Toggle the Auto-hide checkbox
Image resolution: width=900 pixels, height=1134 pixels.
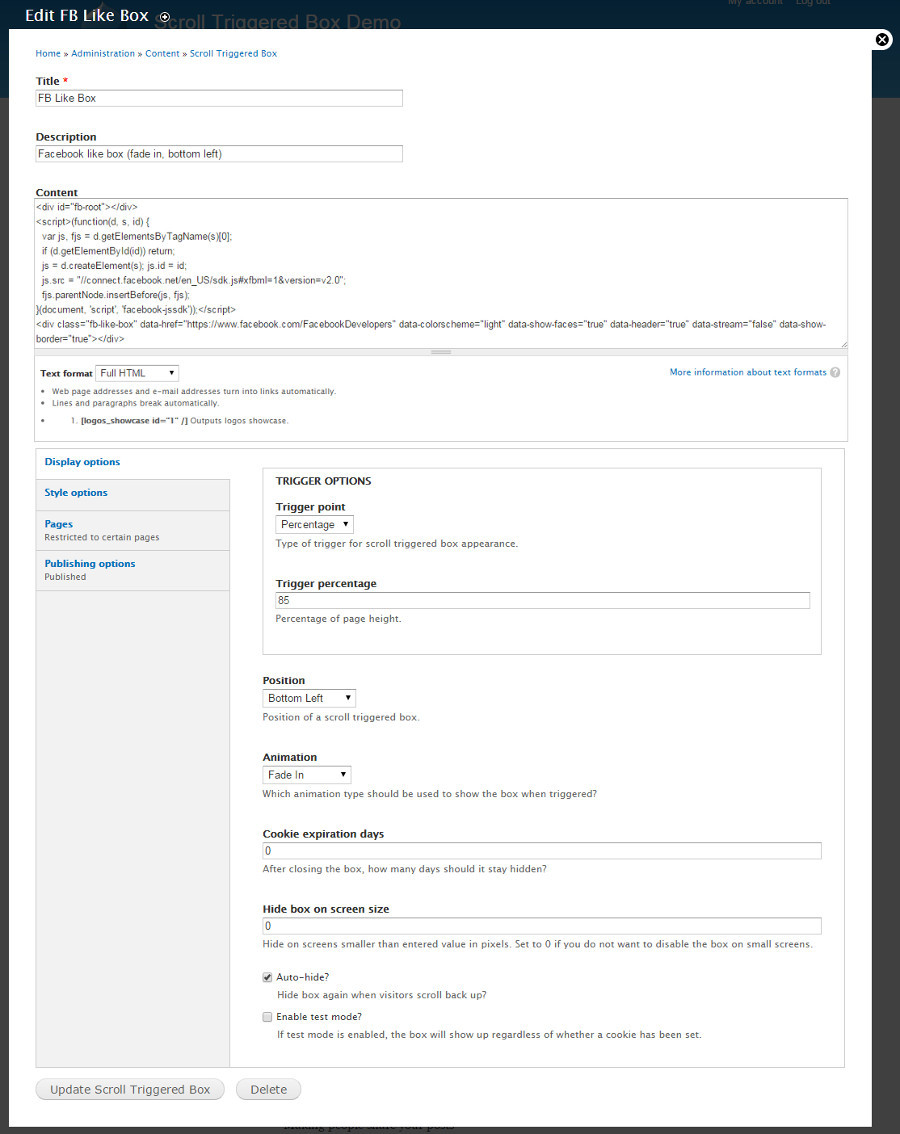(x=267, y=977)
